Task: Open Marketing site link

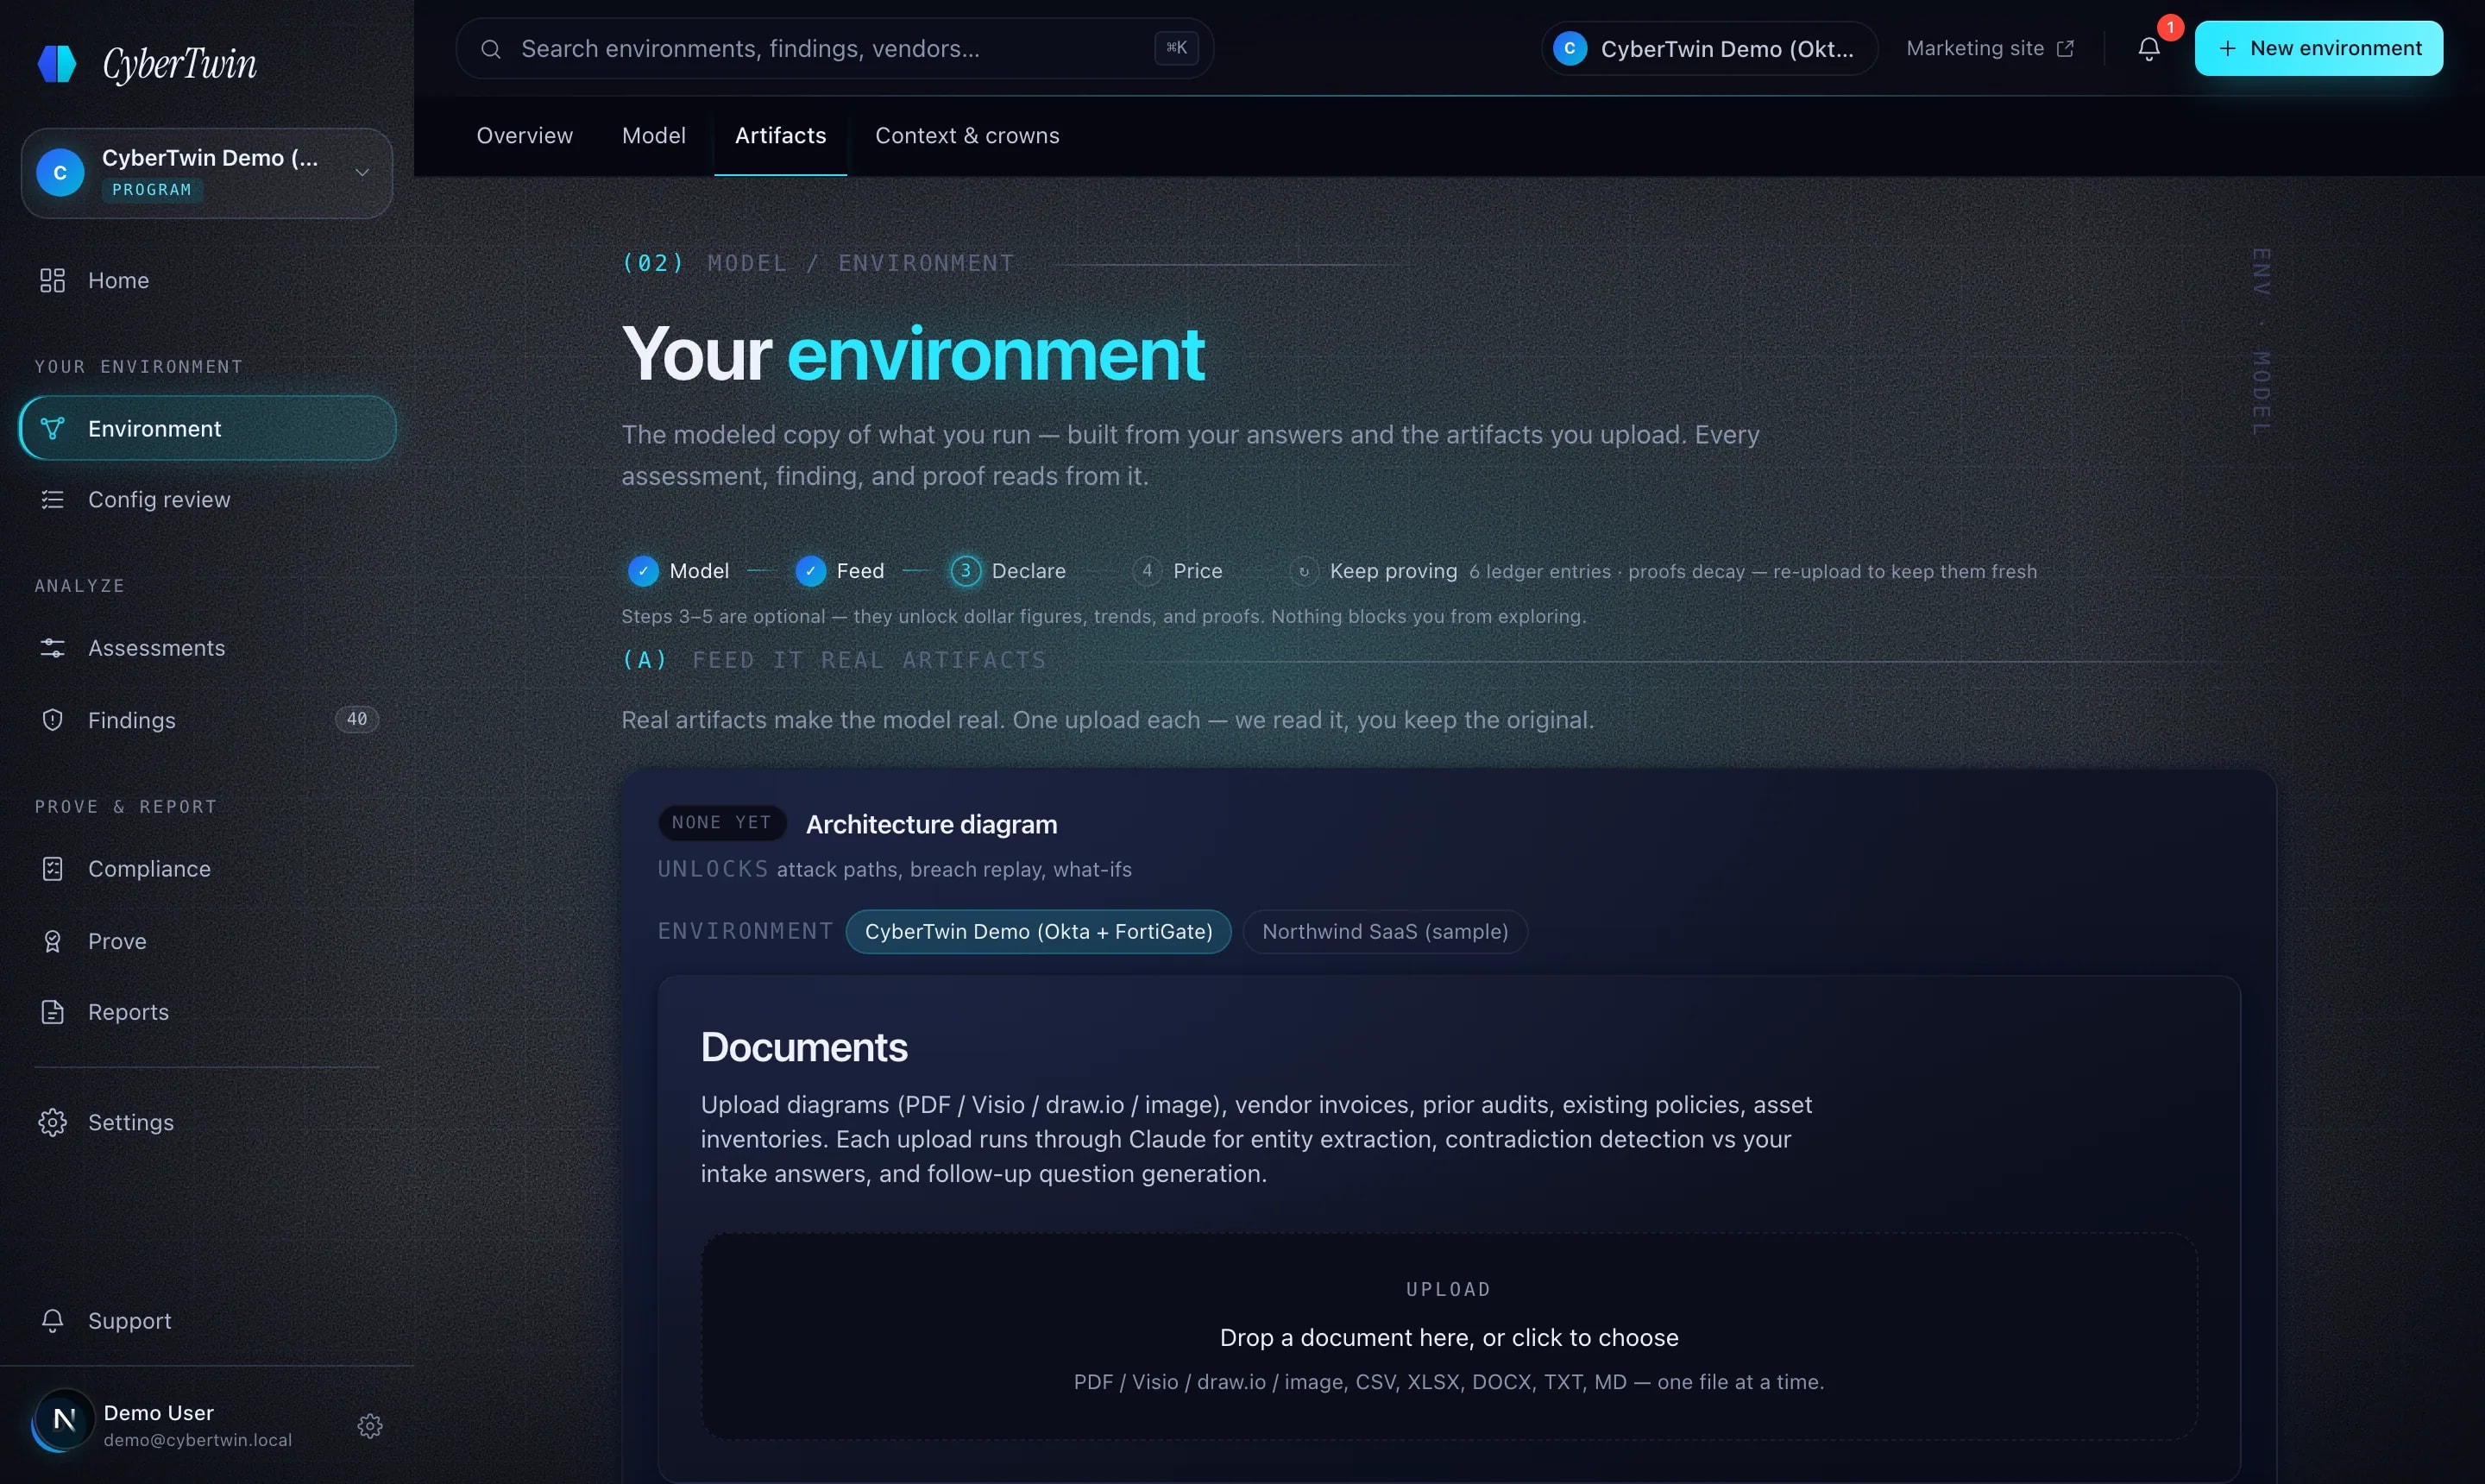Action: pos(1990,49)
